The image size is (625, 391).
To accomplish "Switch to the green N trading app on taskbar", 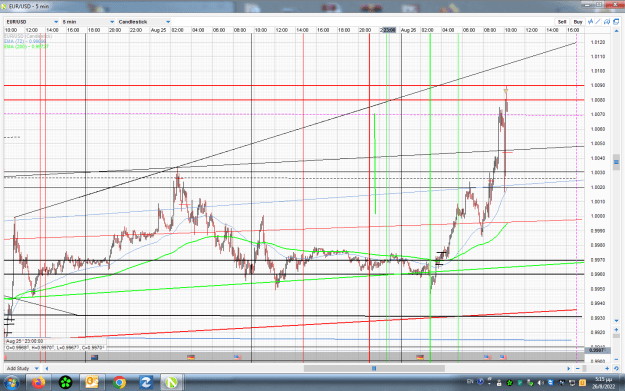I will pos(171,383).
